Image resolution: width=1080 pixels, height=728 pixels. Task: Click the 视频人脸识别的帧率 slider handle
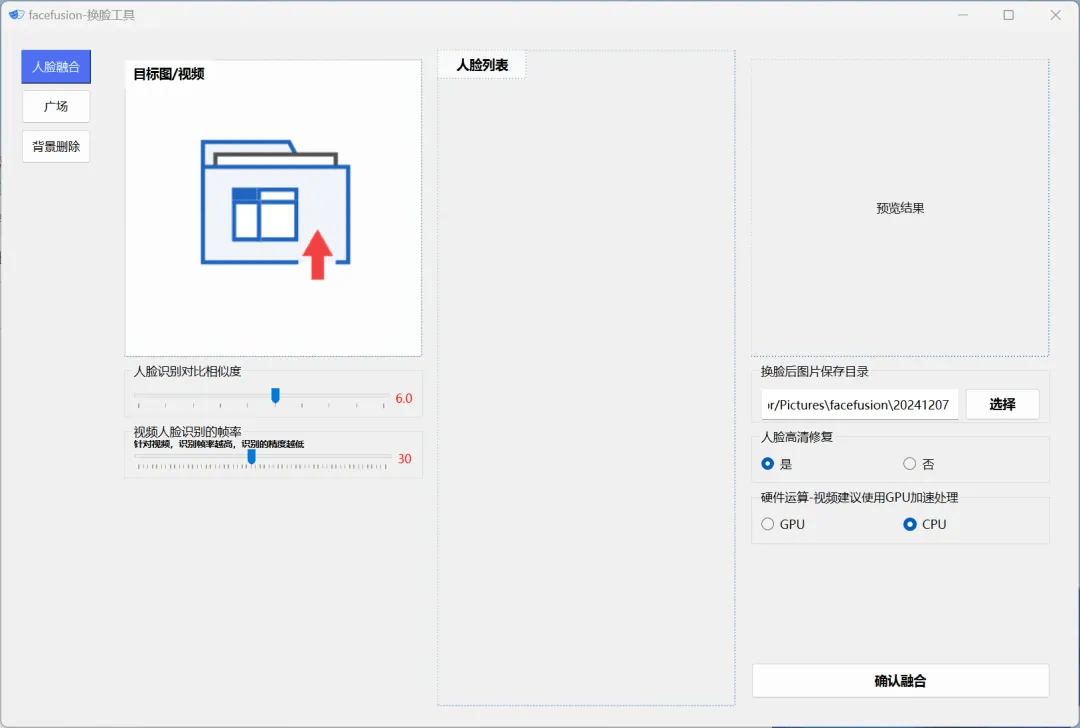251,457
